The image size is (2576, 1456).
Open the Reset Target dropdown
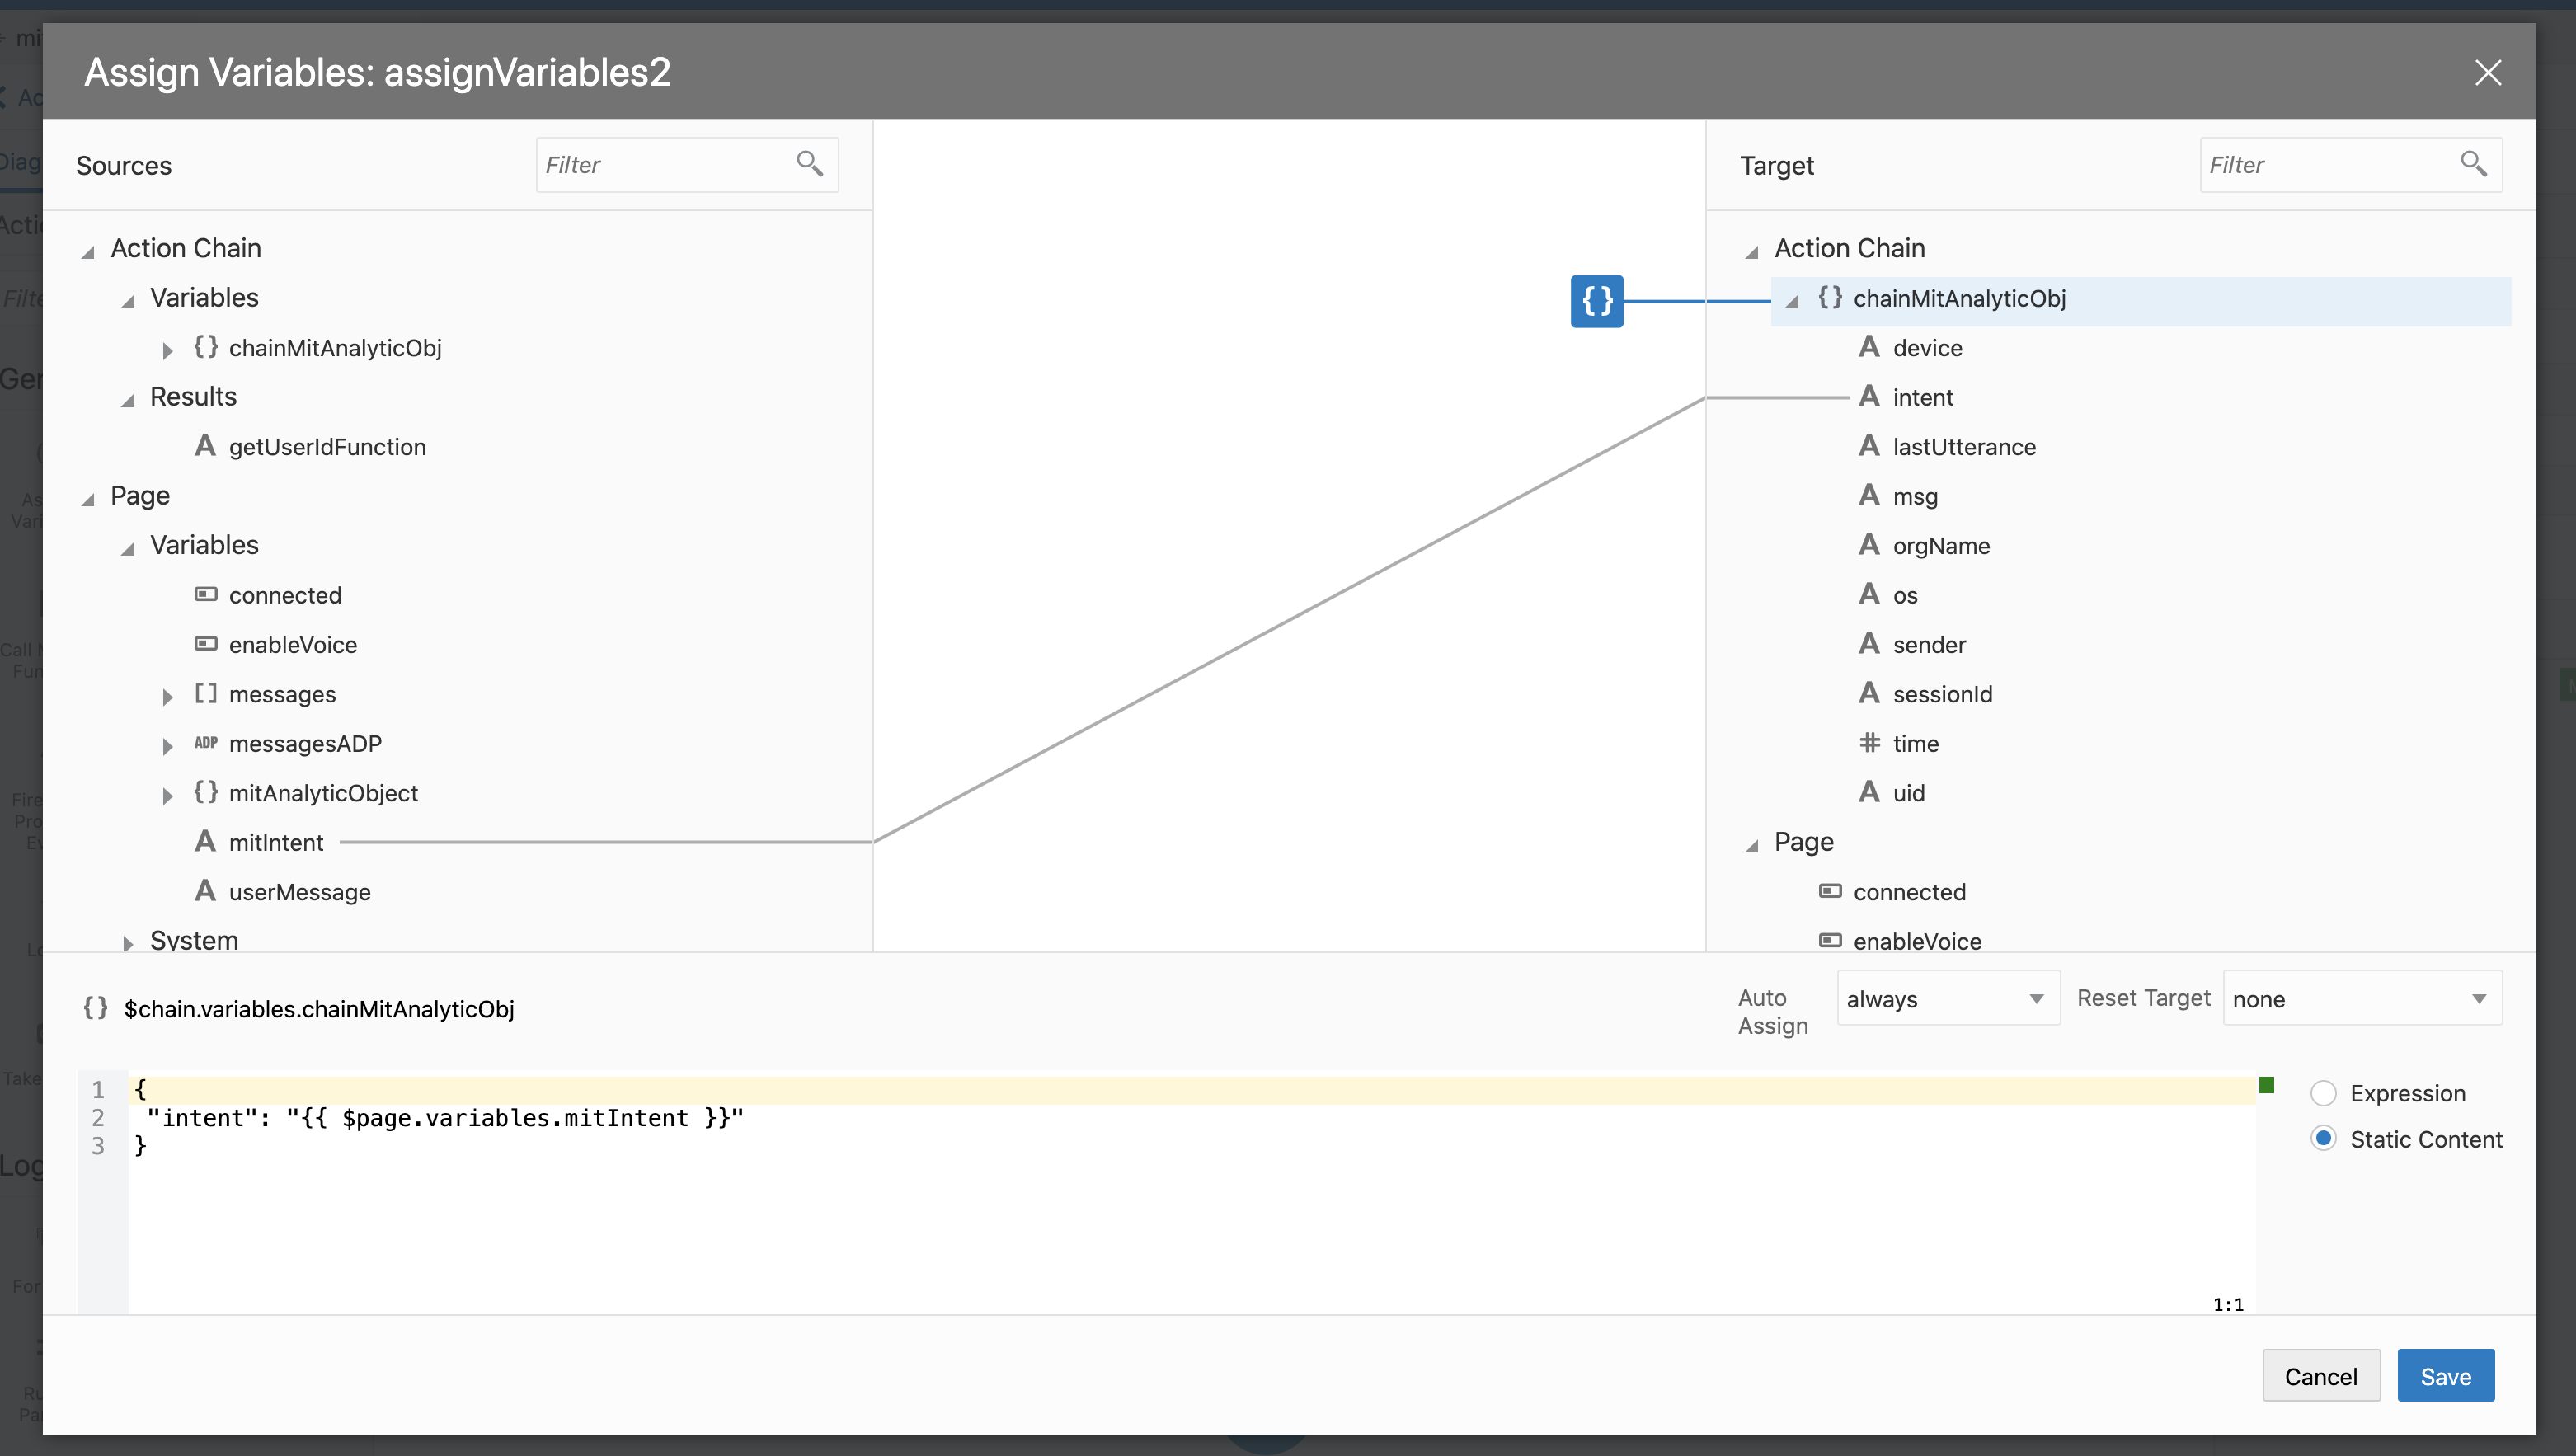(x=2361, y=998)
